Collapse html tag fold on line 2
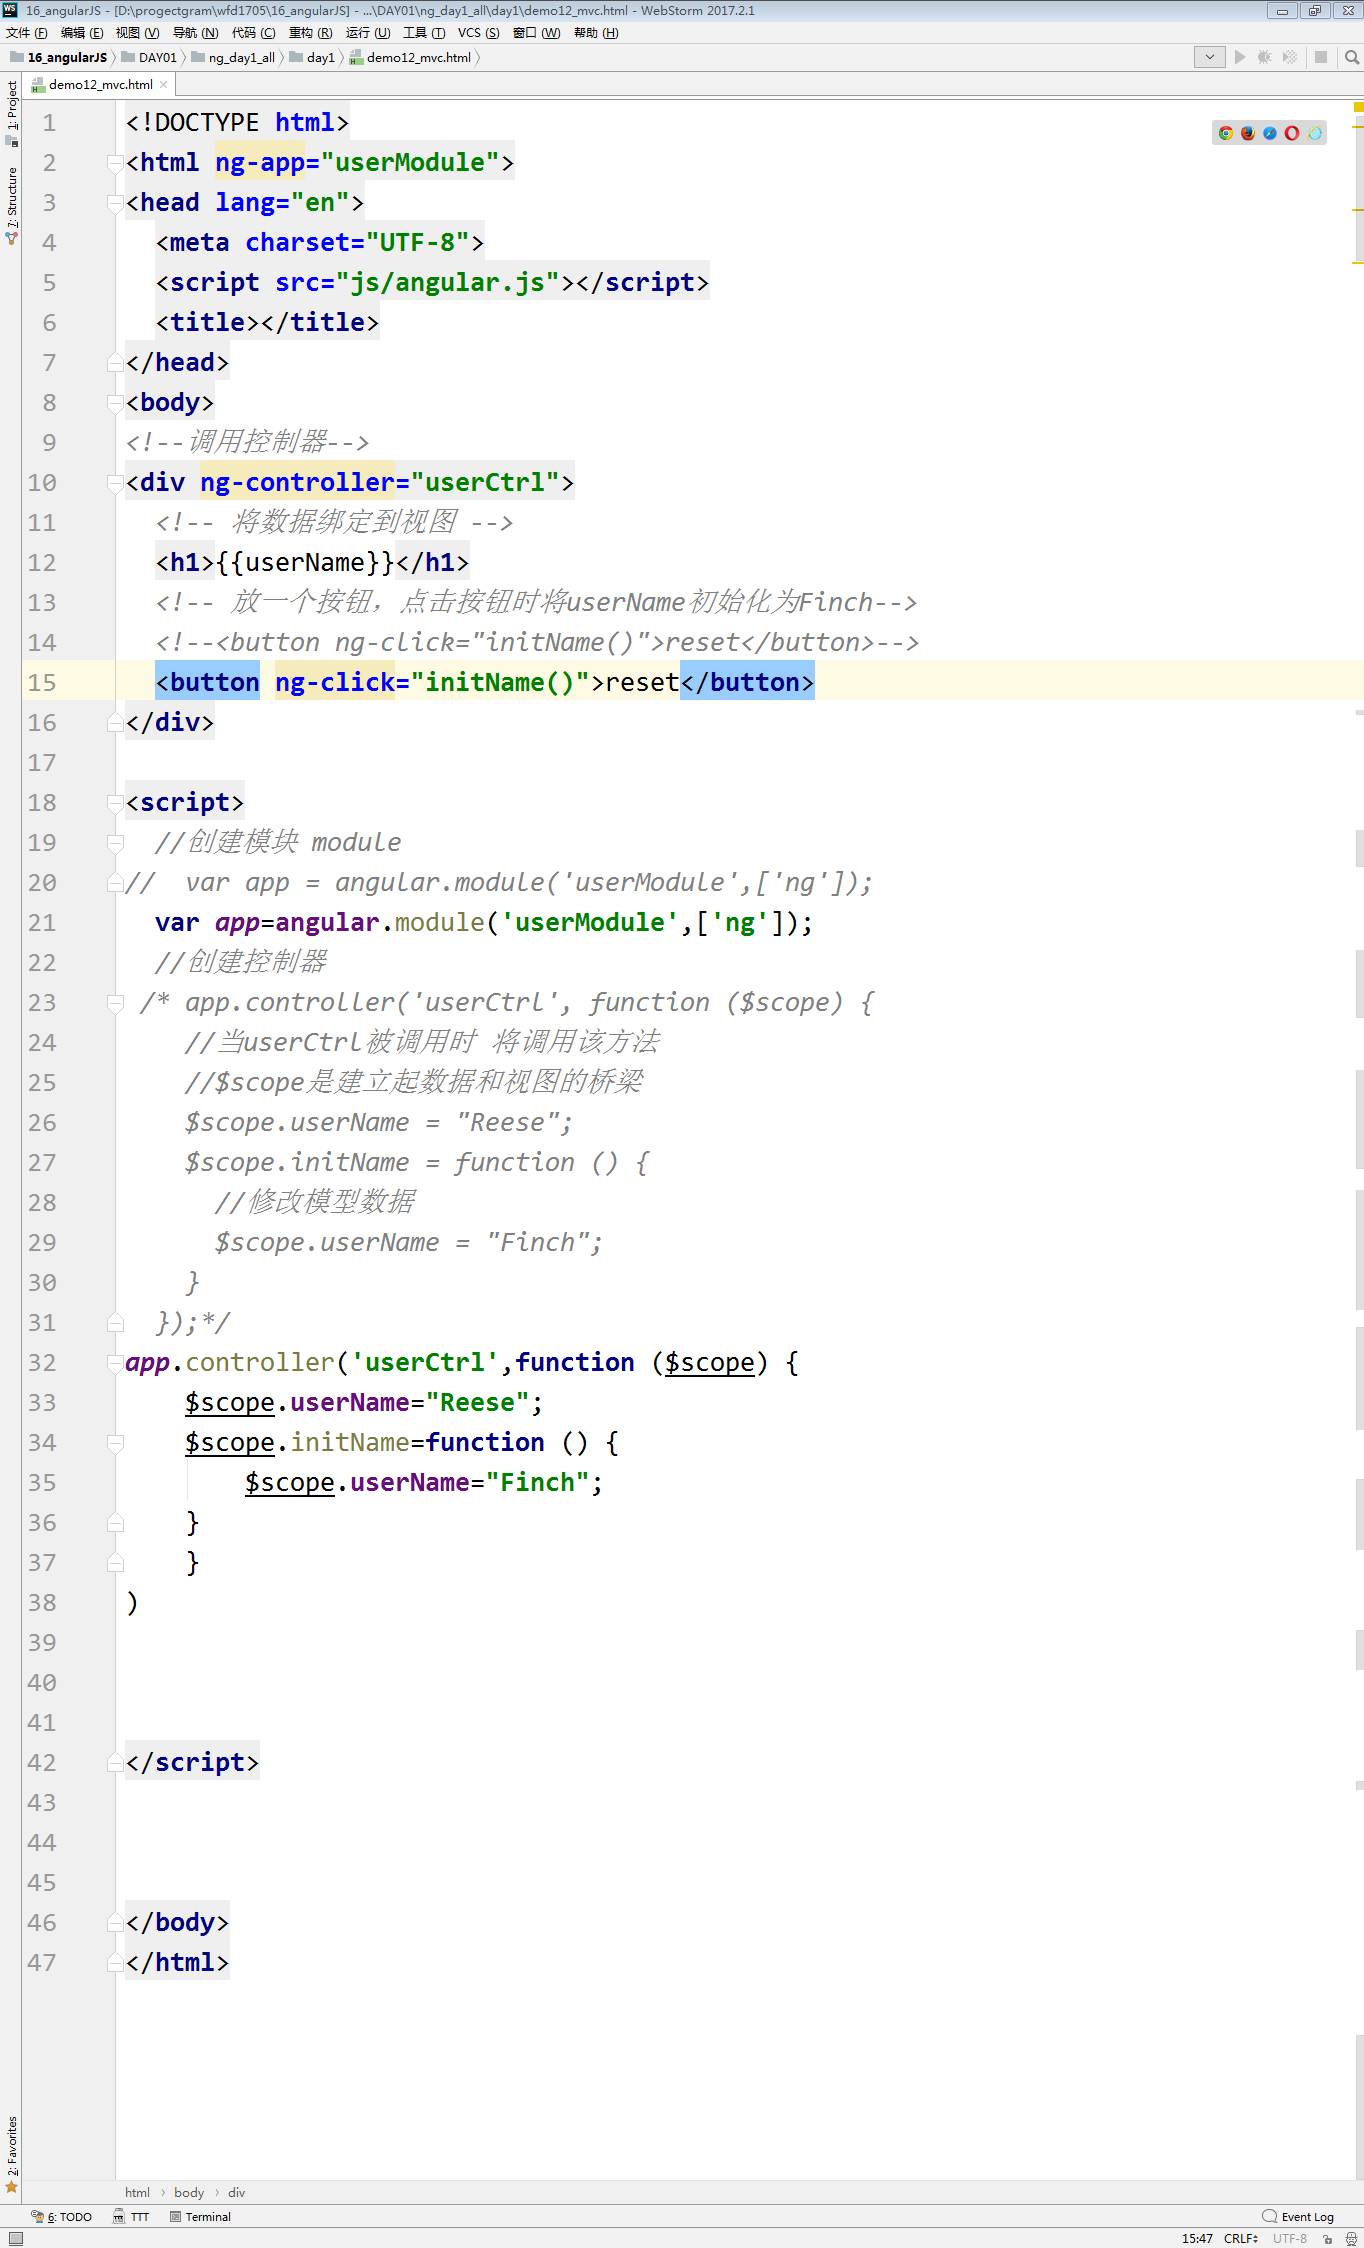Viewport: 1364px width, 2248px height. [115, 163]
